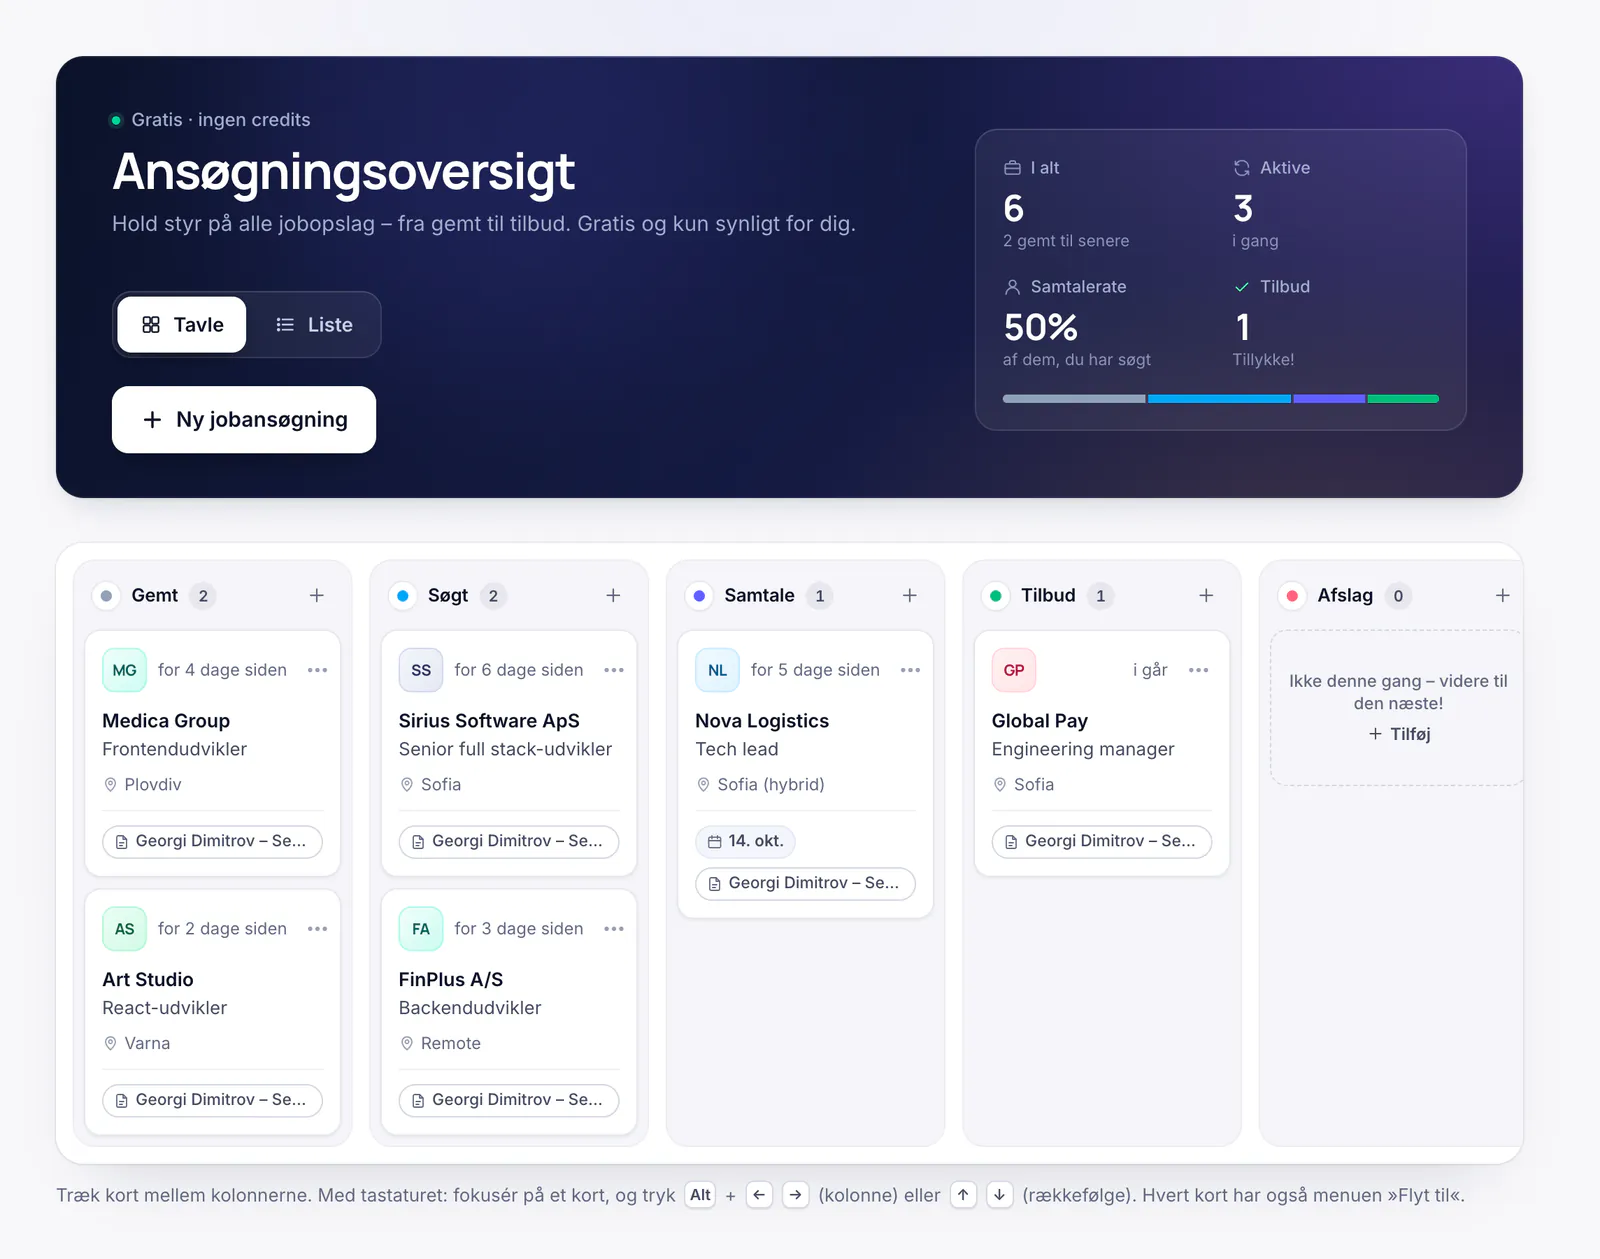Click the I alt briefcase icon
This screenshot has height=1259, width=1600.
click(1012, 168)
